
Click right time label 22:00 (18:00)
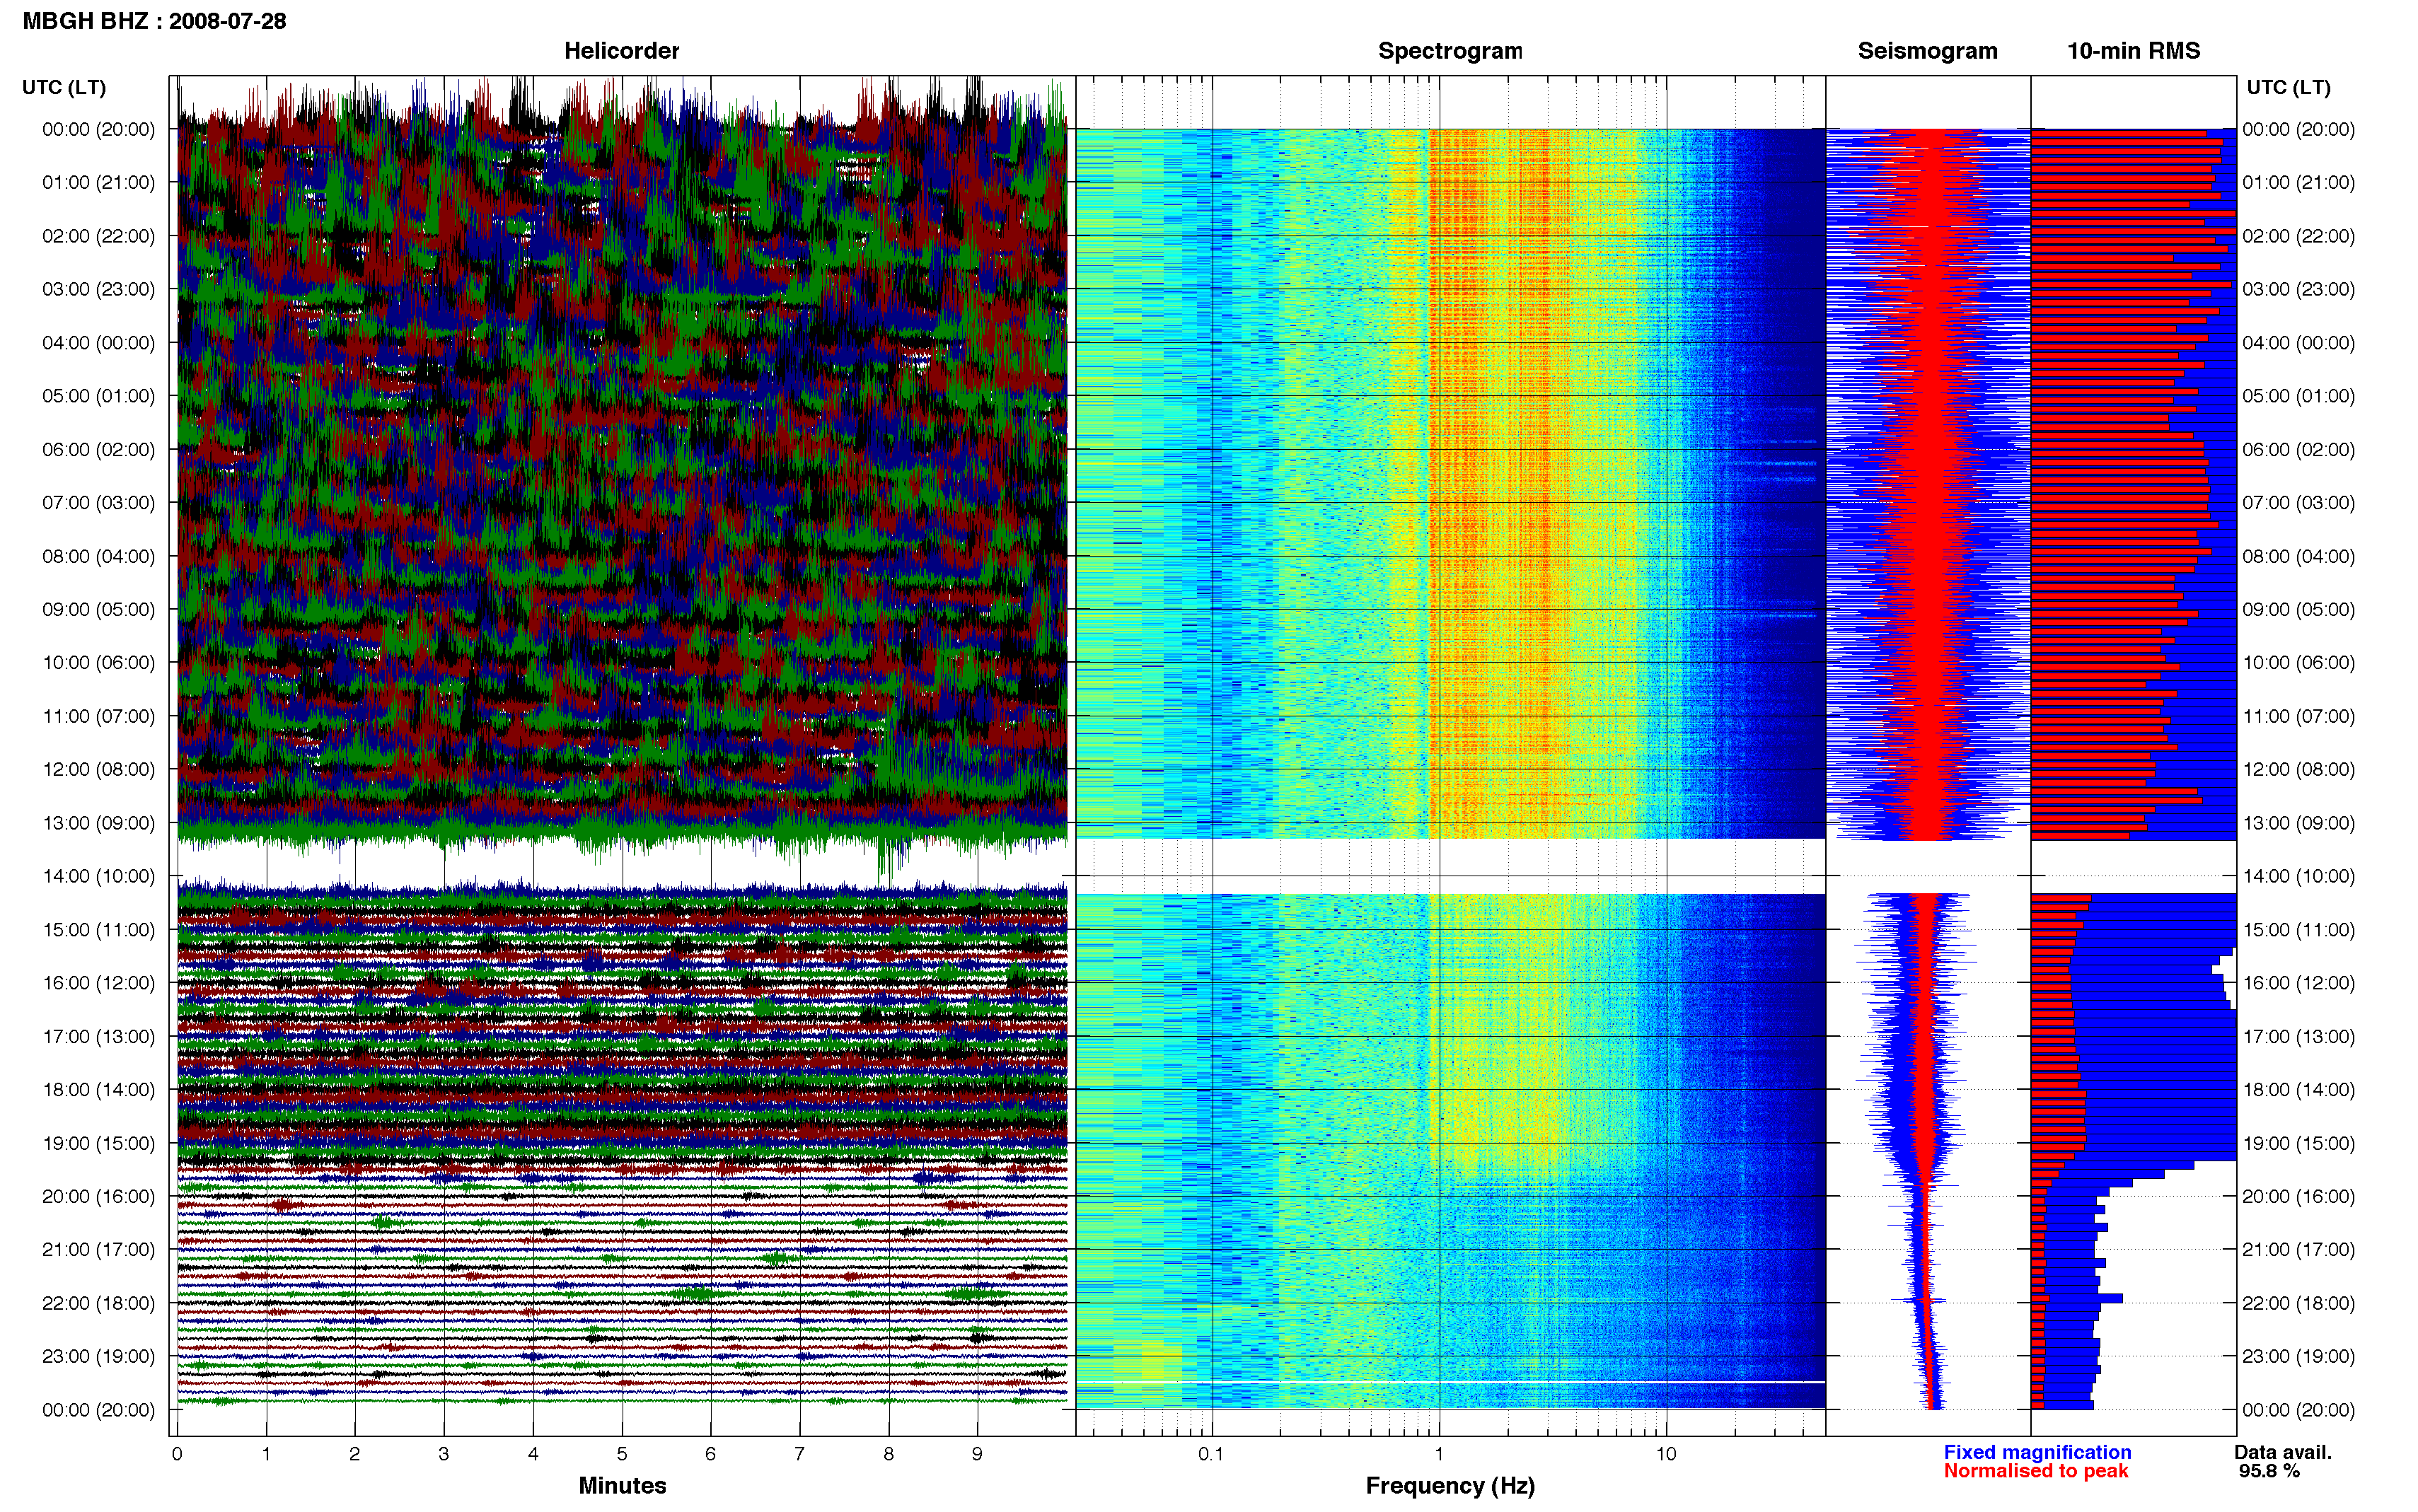(x=2298, y=1303)
